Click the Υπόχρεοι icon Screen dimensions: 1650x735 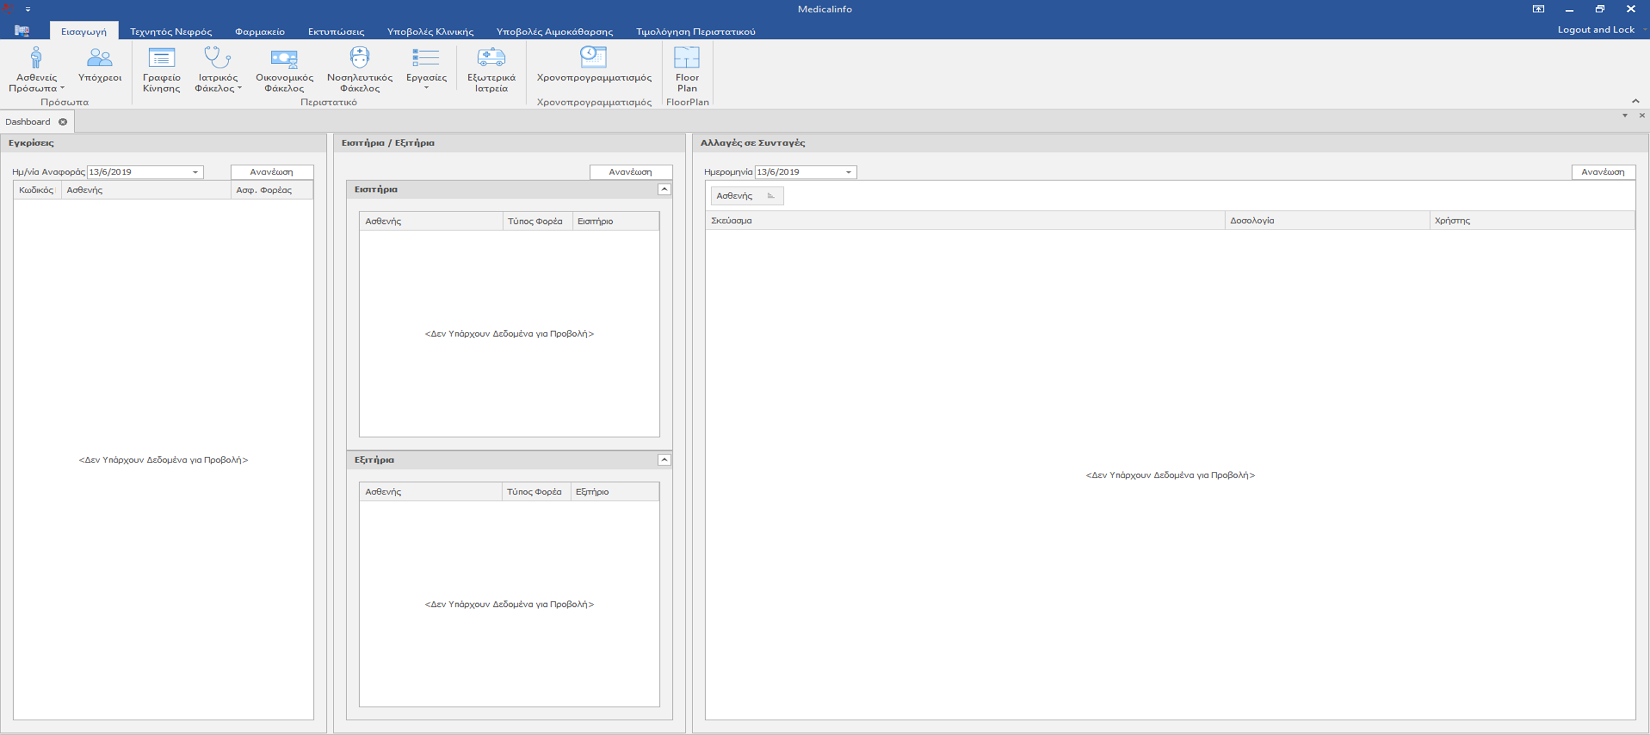click(99, 60)
